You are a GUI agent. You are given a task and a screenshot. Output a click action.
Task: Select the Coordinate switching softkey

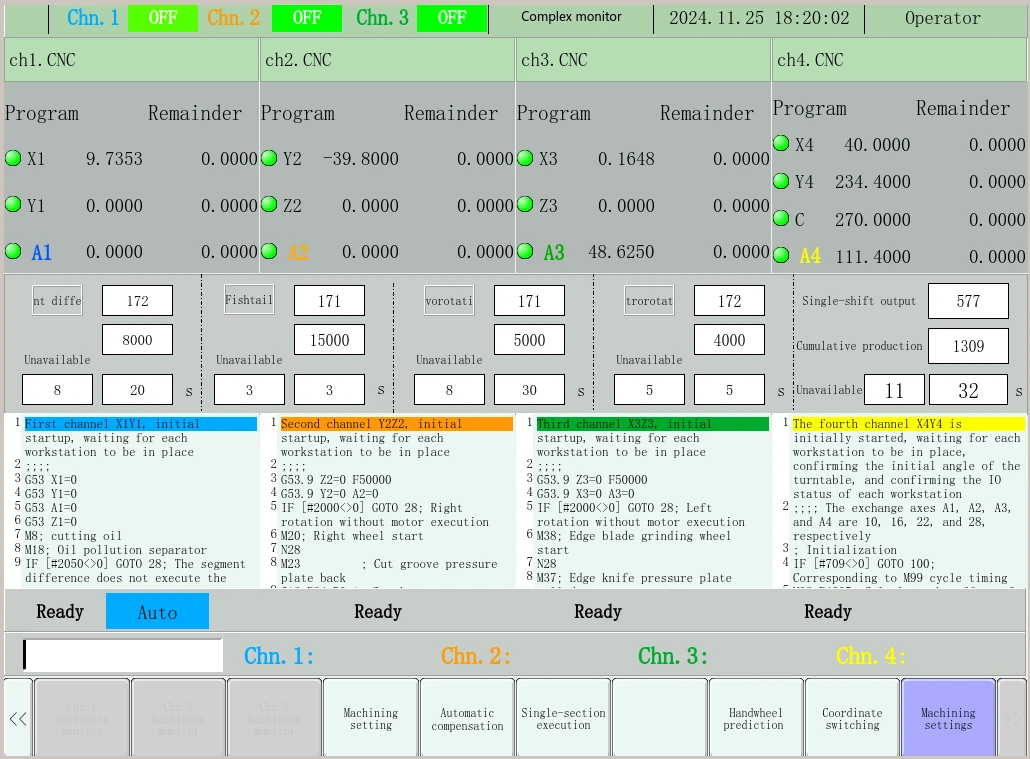(x=852, y=718)
